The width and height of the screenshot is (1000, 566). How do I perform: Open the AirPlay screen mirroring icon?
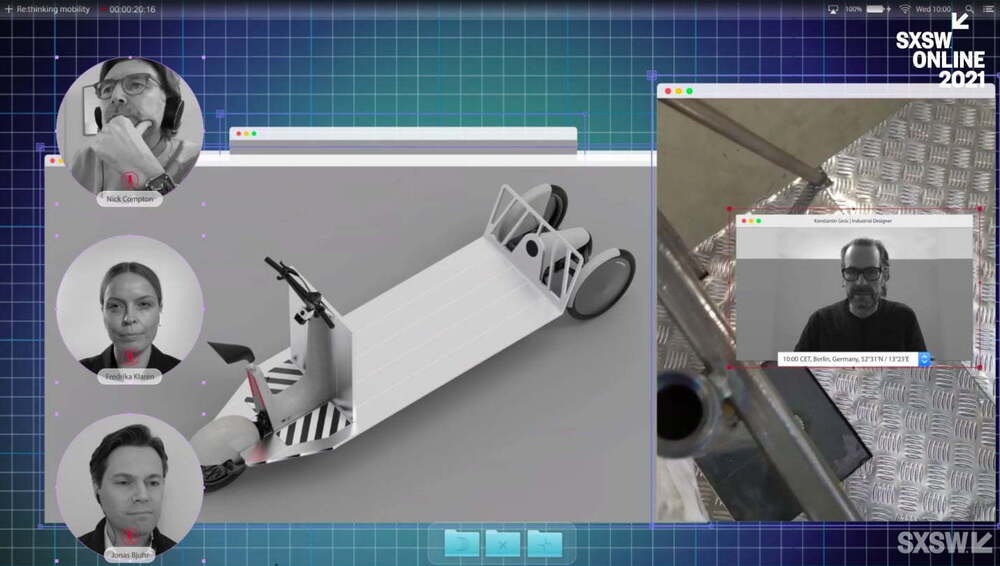coord(832,9)
